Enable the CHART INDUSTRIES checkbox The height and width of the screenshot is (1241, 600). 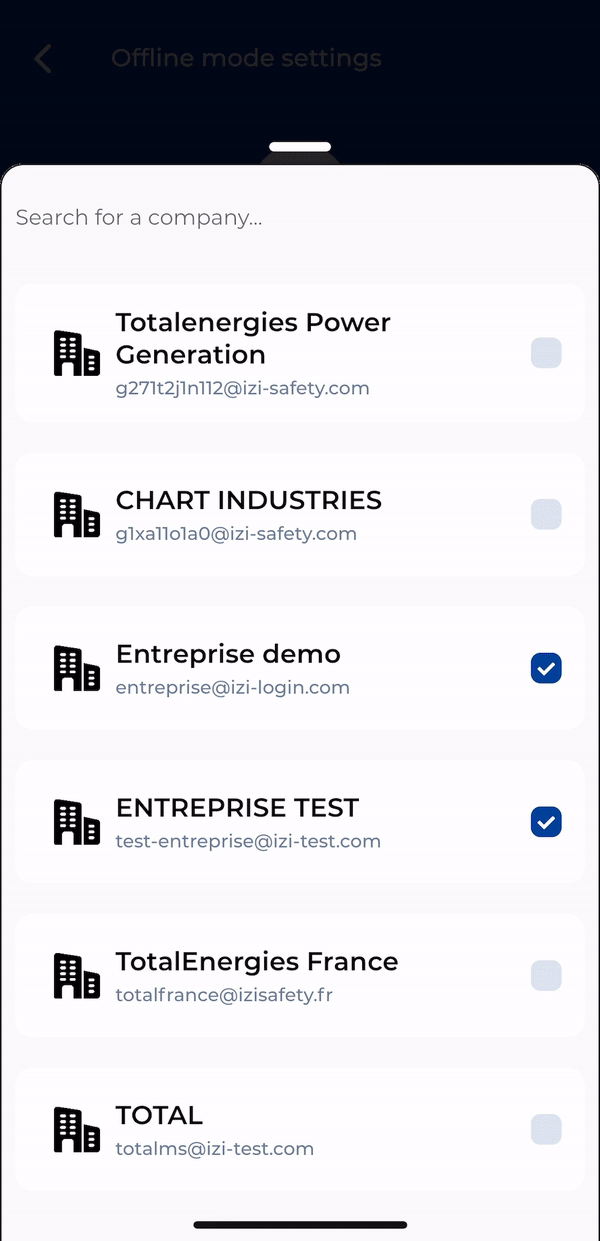tap(546, 515)
